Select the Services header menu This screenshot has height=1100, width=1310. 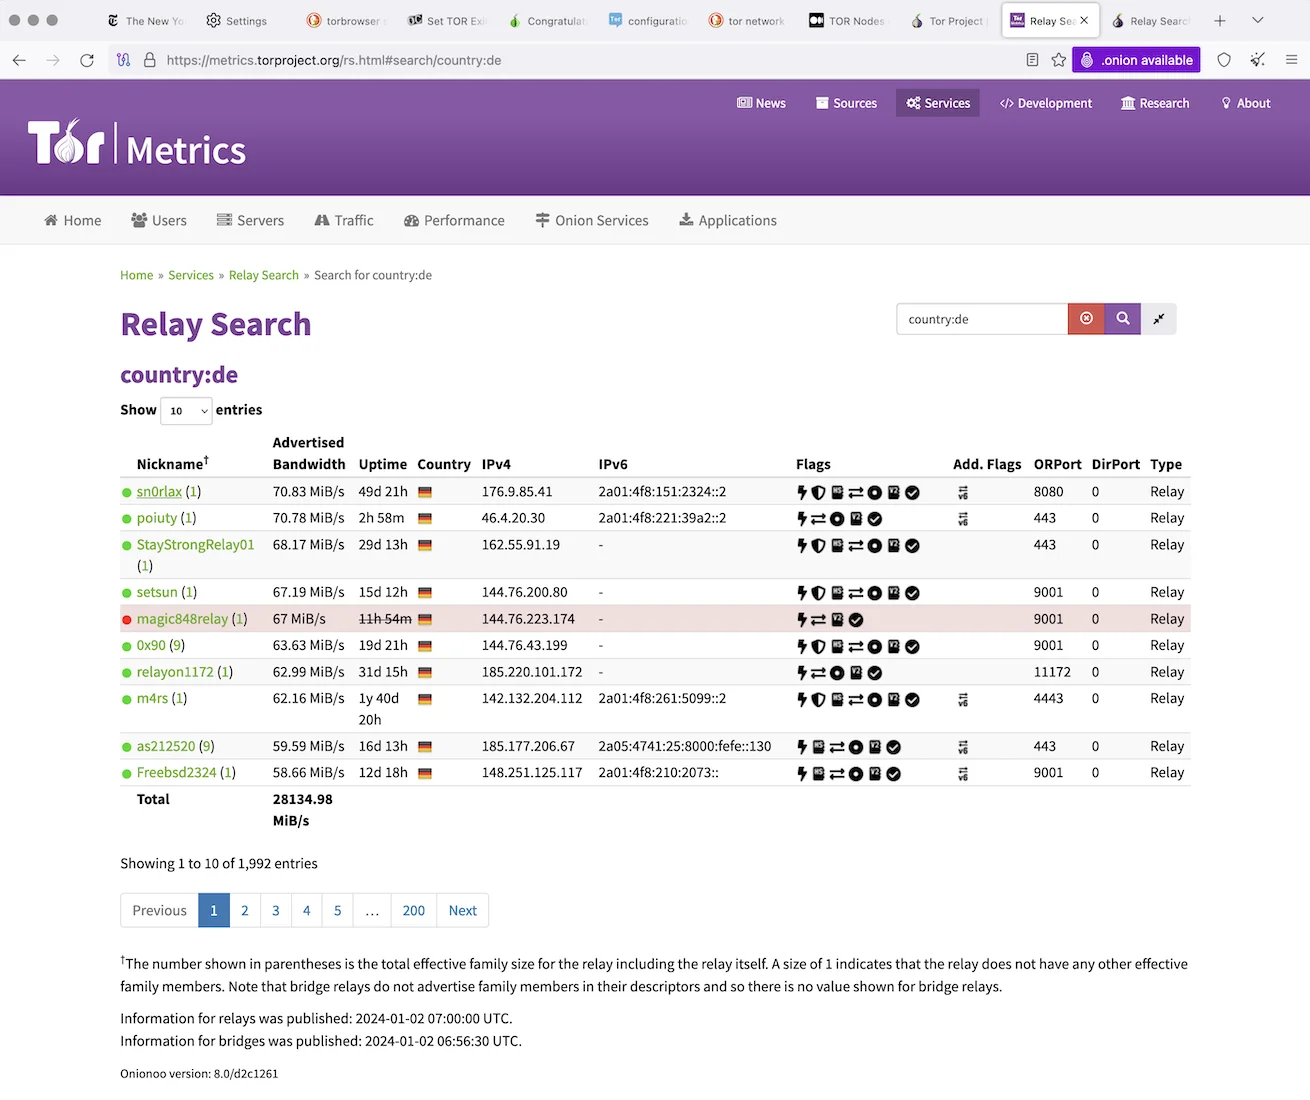pyautogui.click(x=938, y=103)
